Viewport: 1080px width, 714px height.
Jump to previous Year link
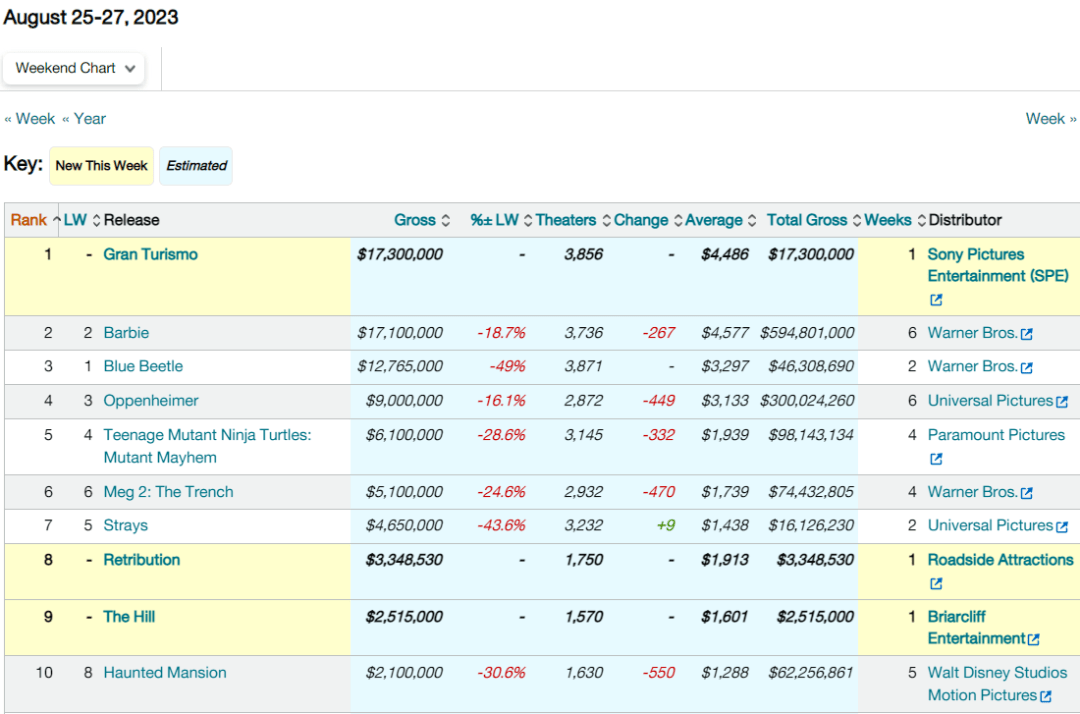pyautogui.click(x=84, y=118)
